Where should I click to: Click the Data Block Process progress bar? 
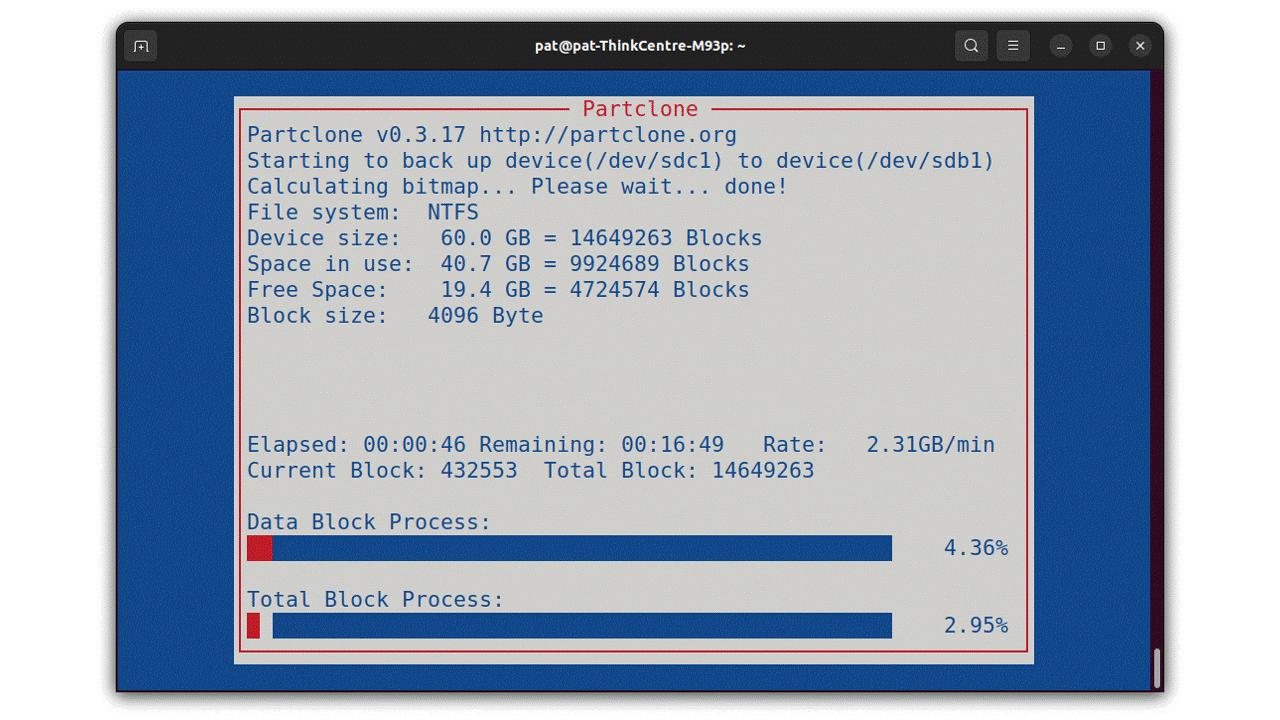pyautogui.click(x=569, y=548)
